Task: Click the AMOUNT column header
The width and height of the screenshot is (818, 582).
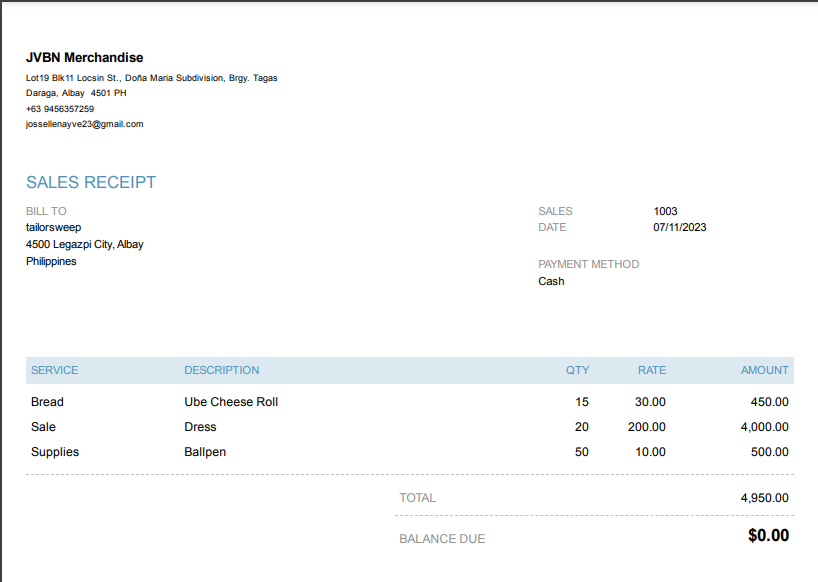Action: pyautogui.click(x=765, y=370)
